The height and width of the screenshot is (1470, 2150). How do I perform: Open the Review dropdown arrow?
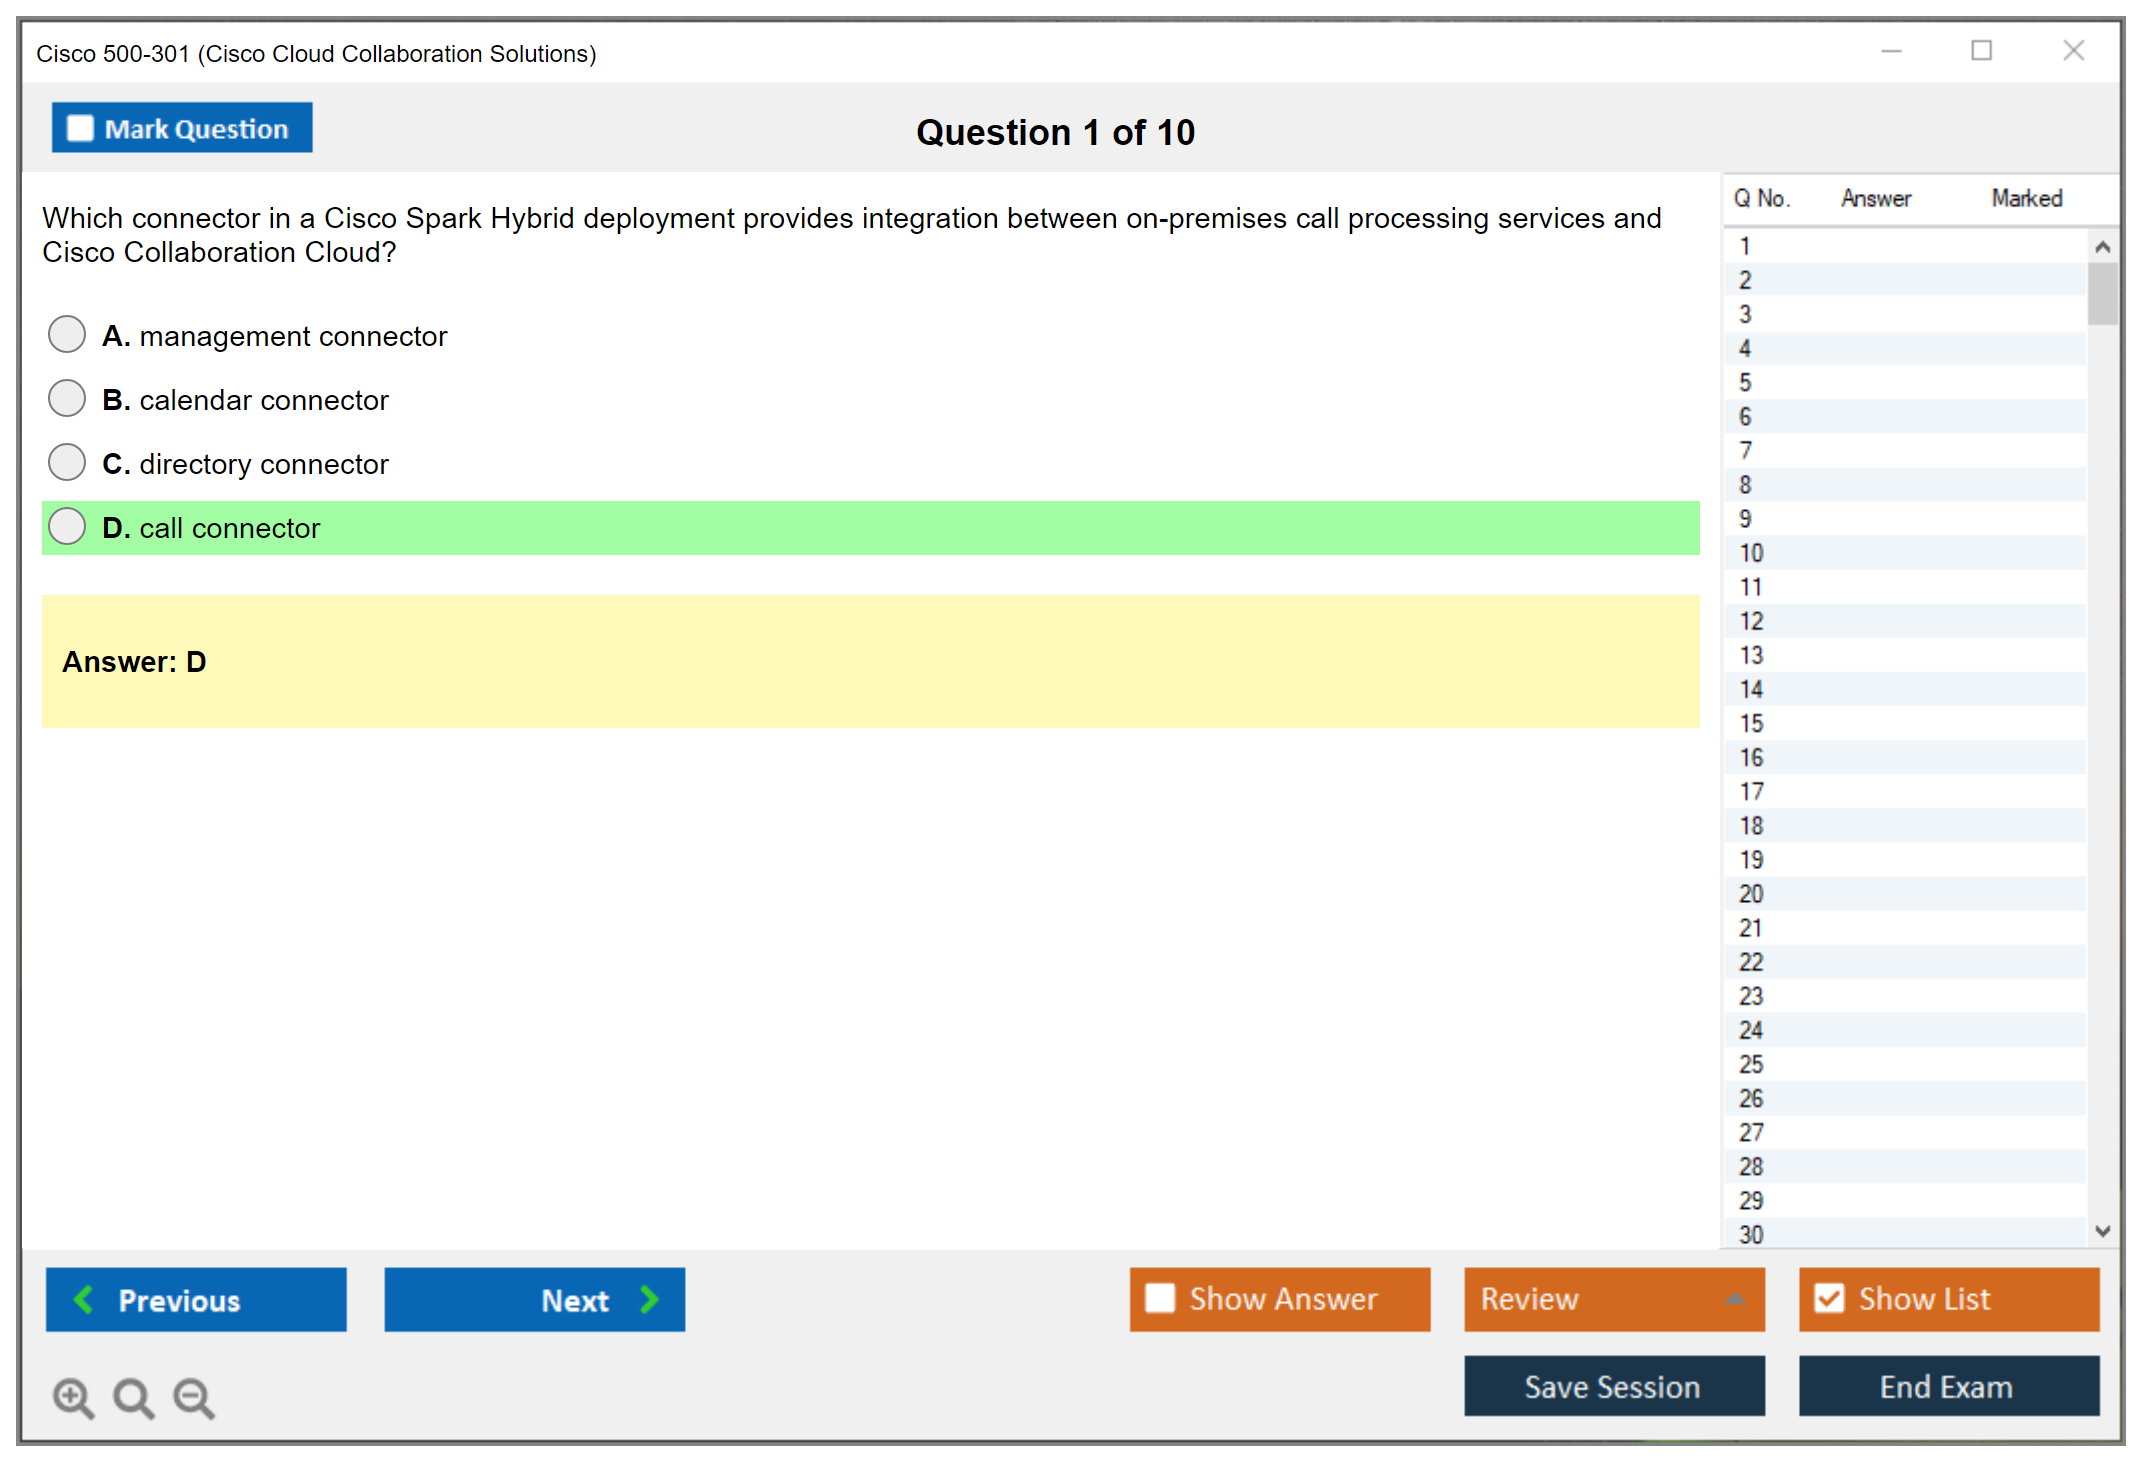[x=1735, y=1299]
